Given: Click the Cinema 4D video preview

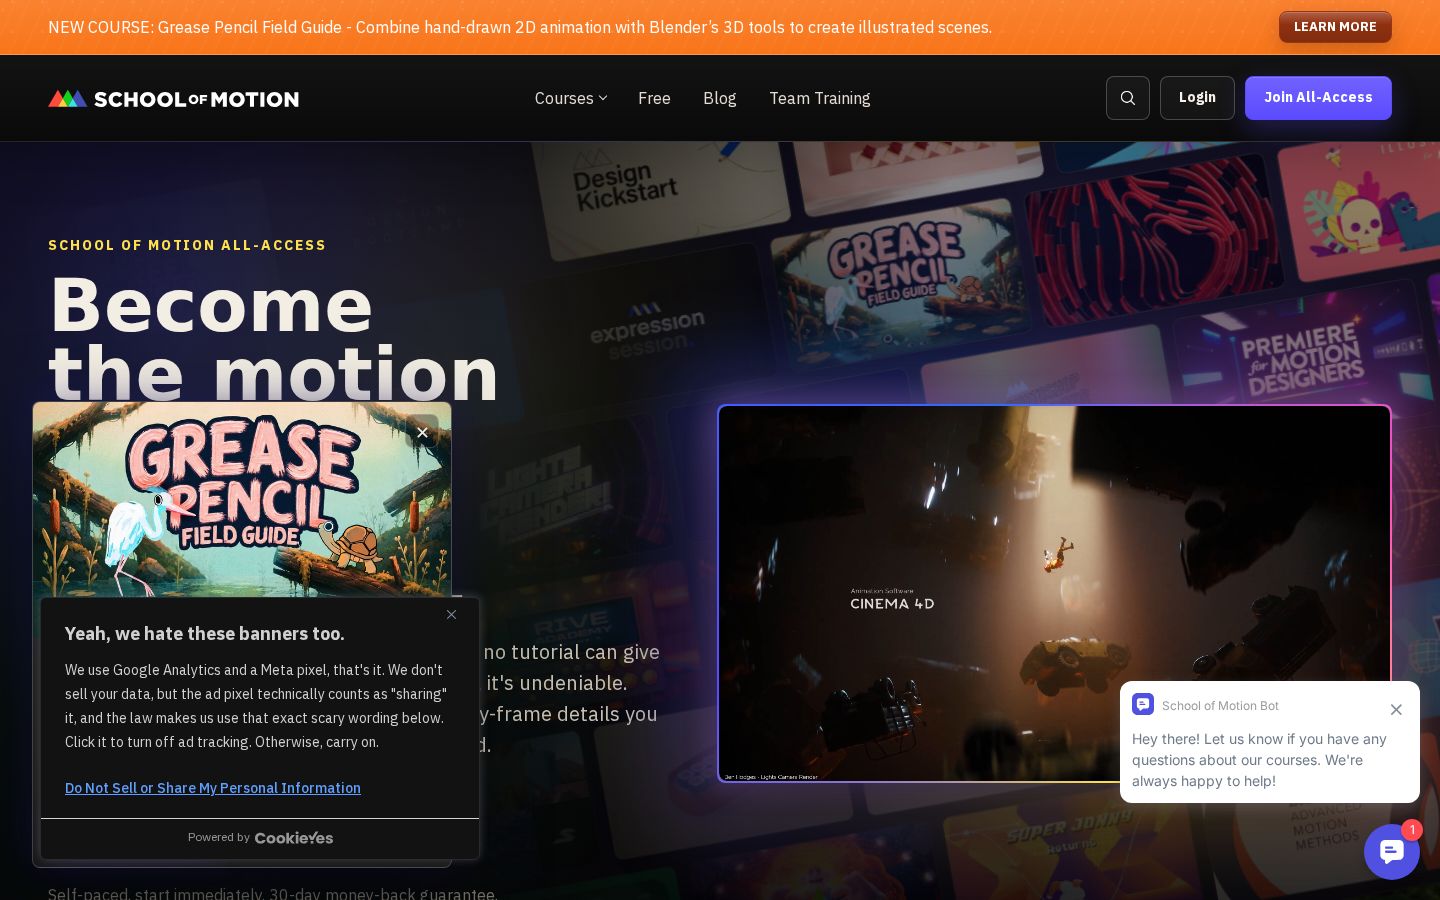Looking at the screenshot, I should [1054, 593].
